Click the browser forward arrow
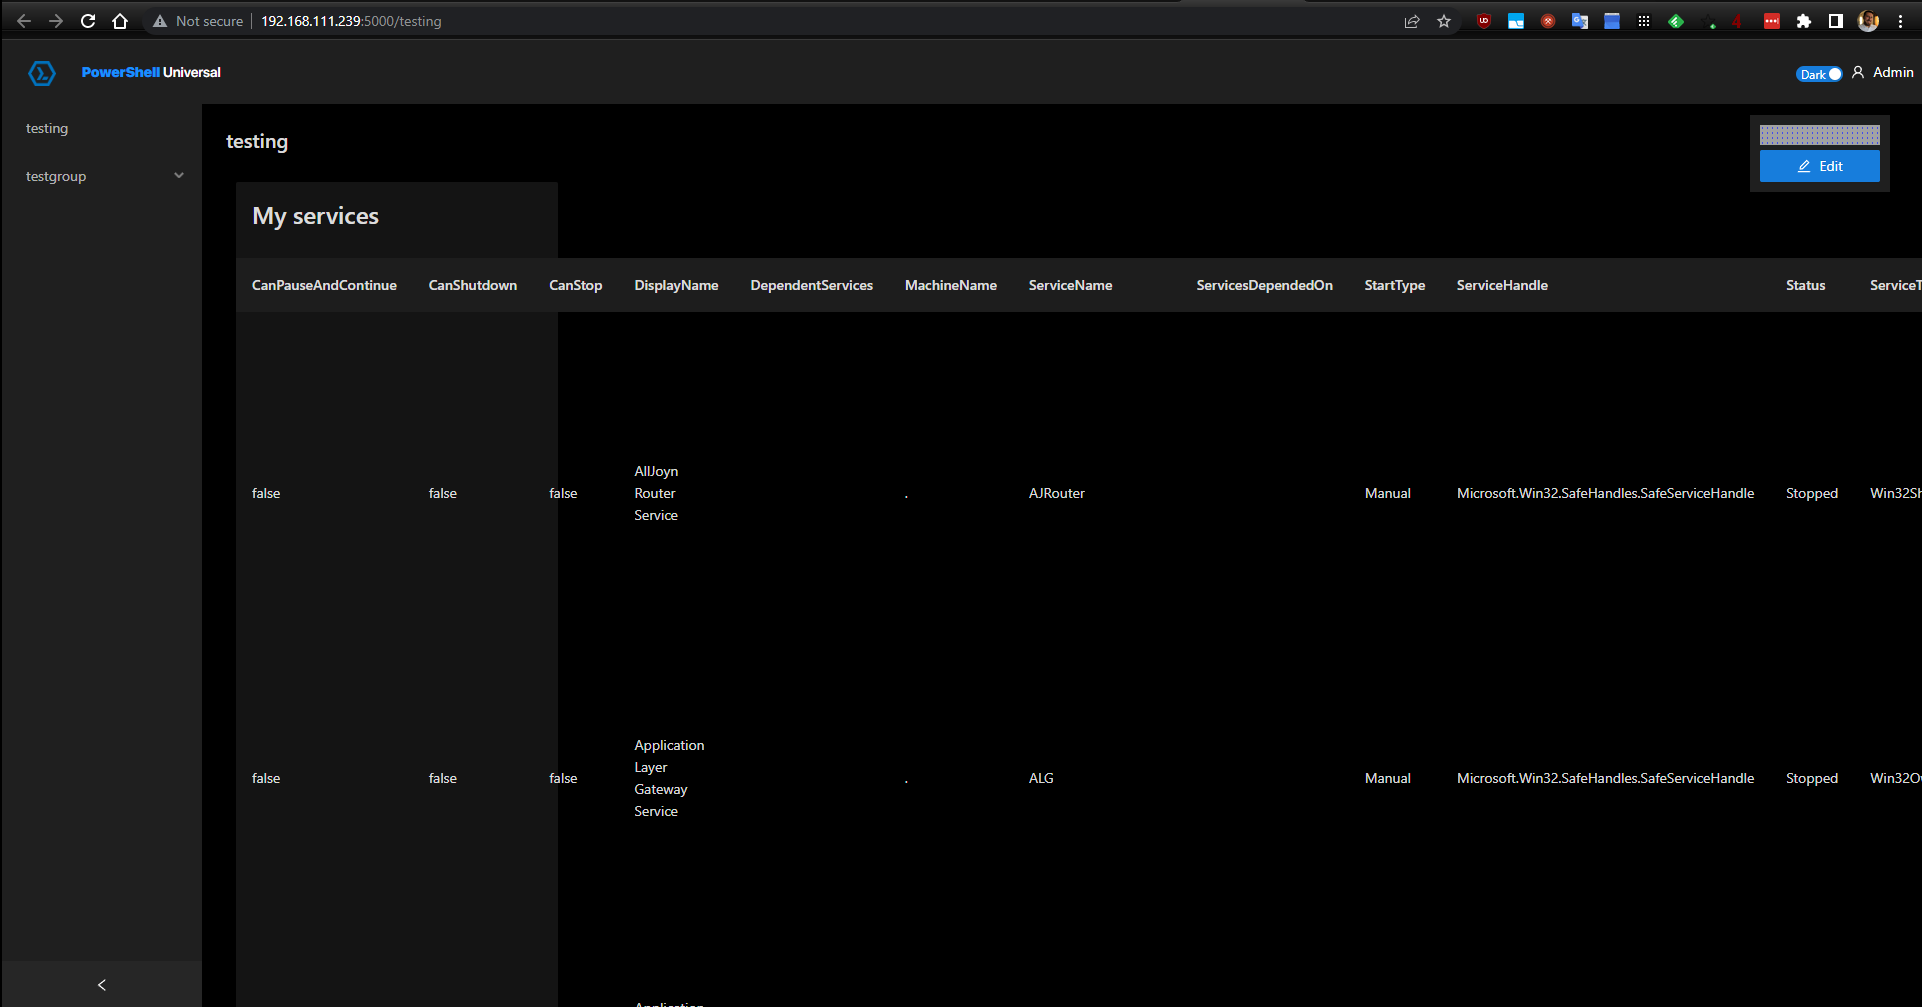Screen dimensions: 1922x1007 click(x=56, y=21)
